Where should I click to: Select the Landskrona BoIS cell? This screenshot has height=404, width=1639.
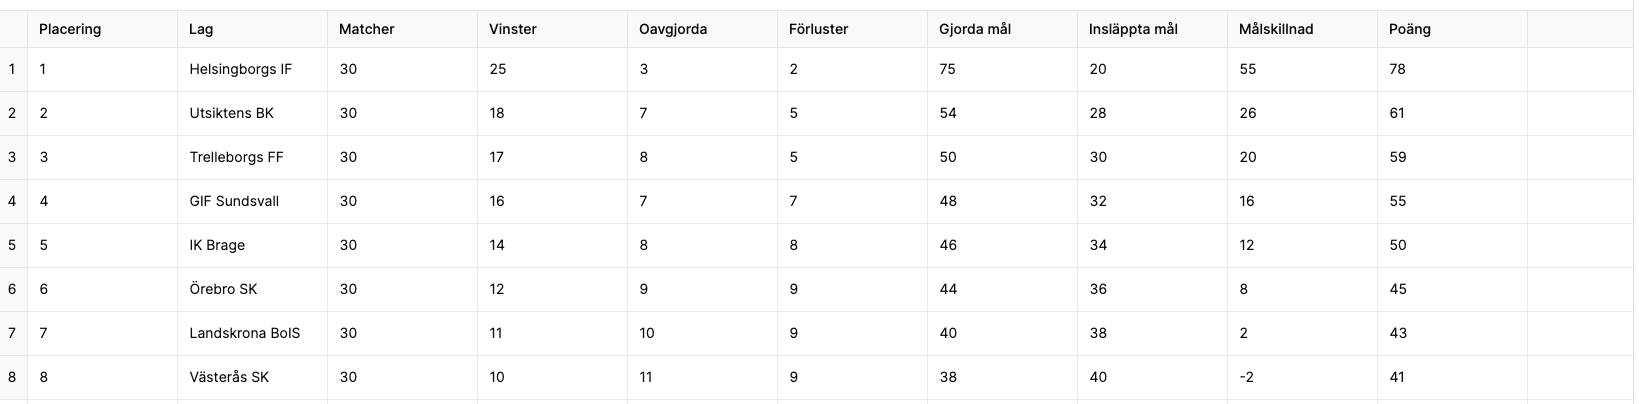pos(252,333)
